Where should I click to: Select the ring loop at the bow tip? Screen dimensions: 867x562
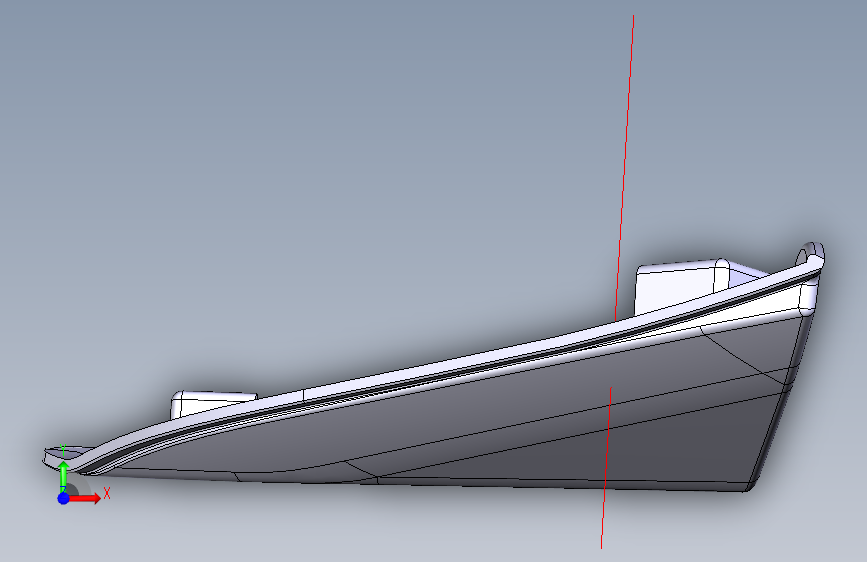[x=810, y=256]
